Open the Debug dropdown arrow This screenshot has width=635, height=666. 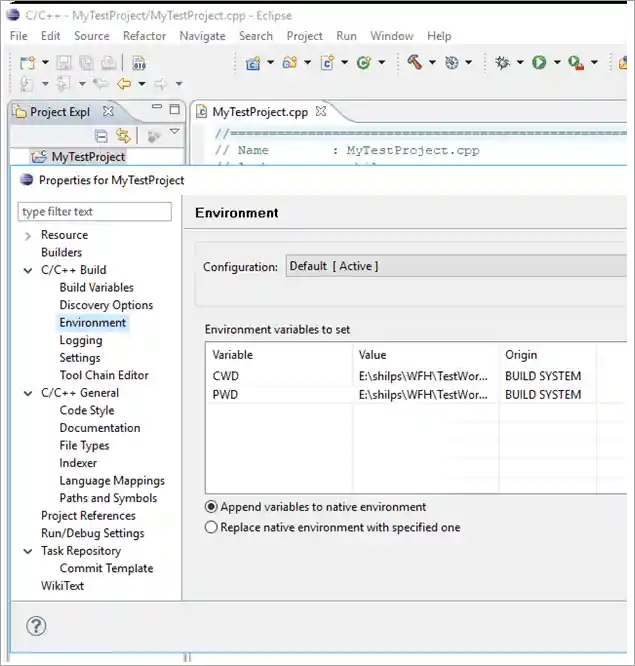(x=520, y=62)
